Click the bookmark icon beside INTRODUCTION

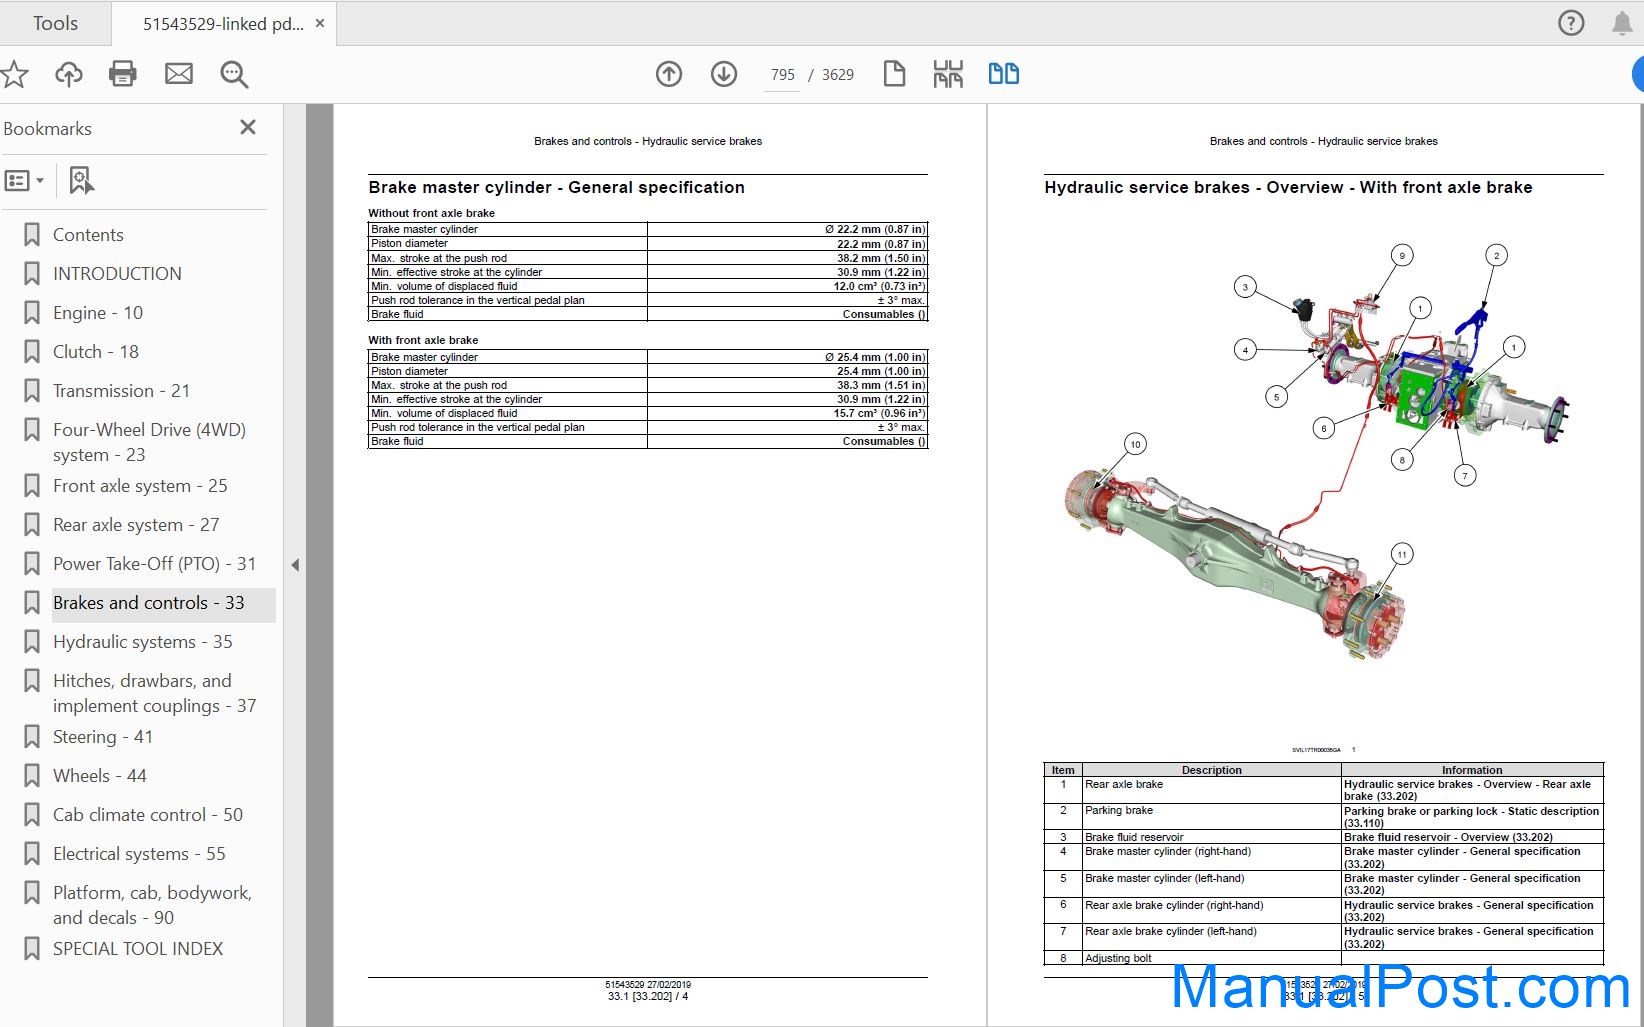click(32, 274)
